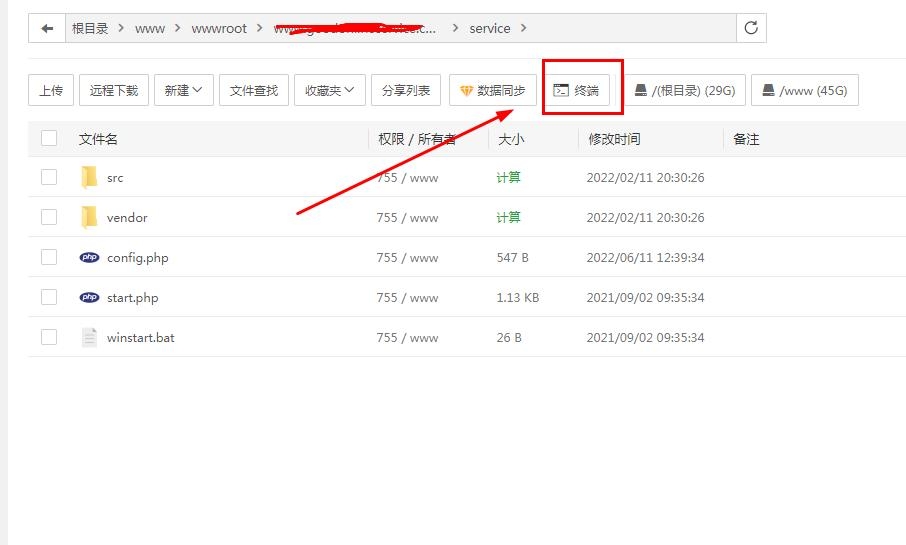Click the 备注 column header
The width and height of the screenshot is (906, 545).
pyautogui.click(x=746, y=139)
